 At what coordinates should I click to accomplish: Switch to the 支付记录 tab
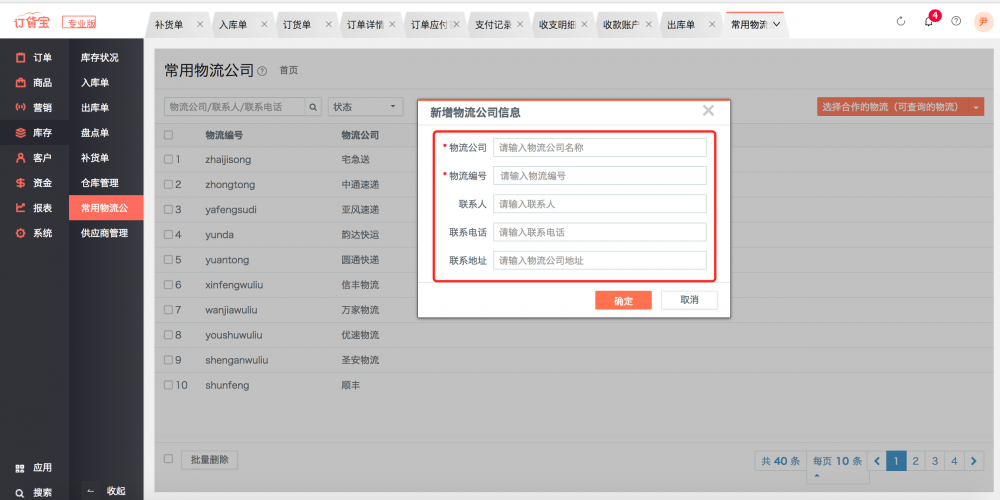pyautogui.click(x=494, y=24)
